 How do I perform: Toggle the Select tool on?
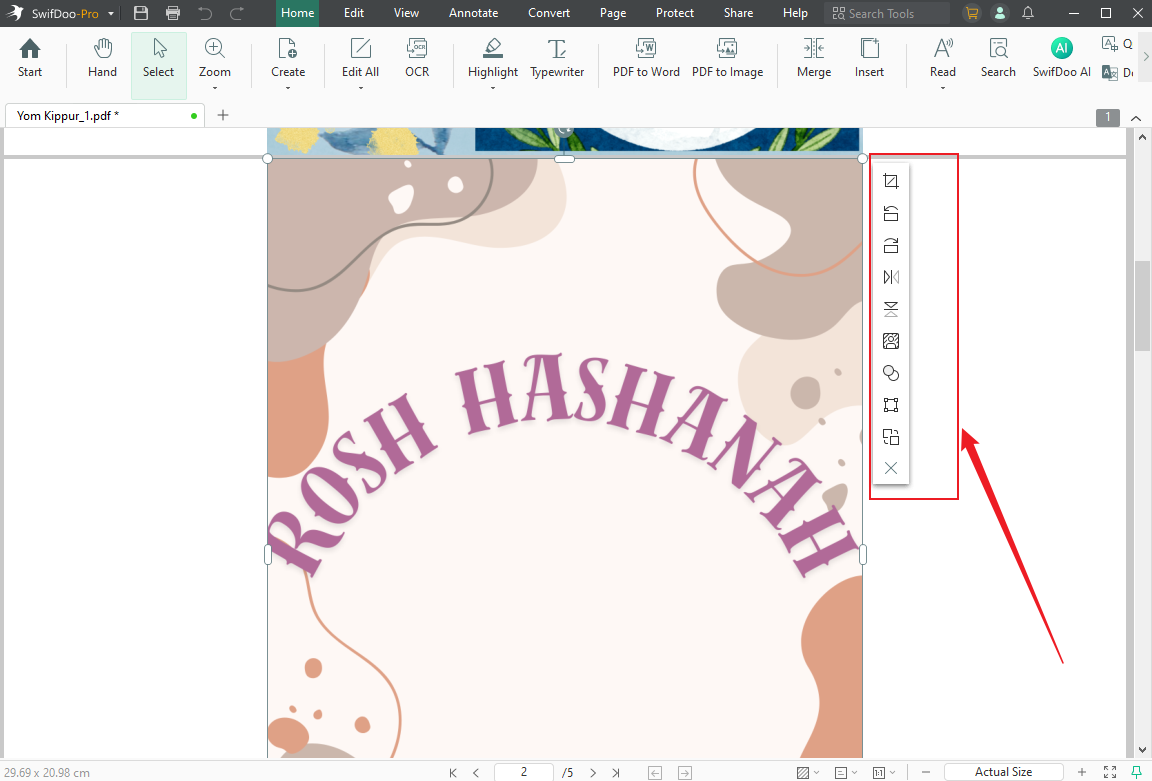pos(158,57)
